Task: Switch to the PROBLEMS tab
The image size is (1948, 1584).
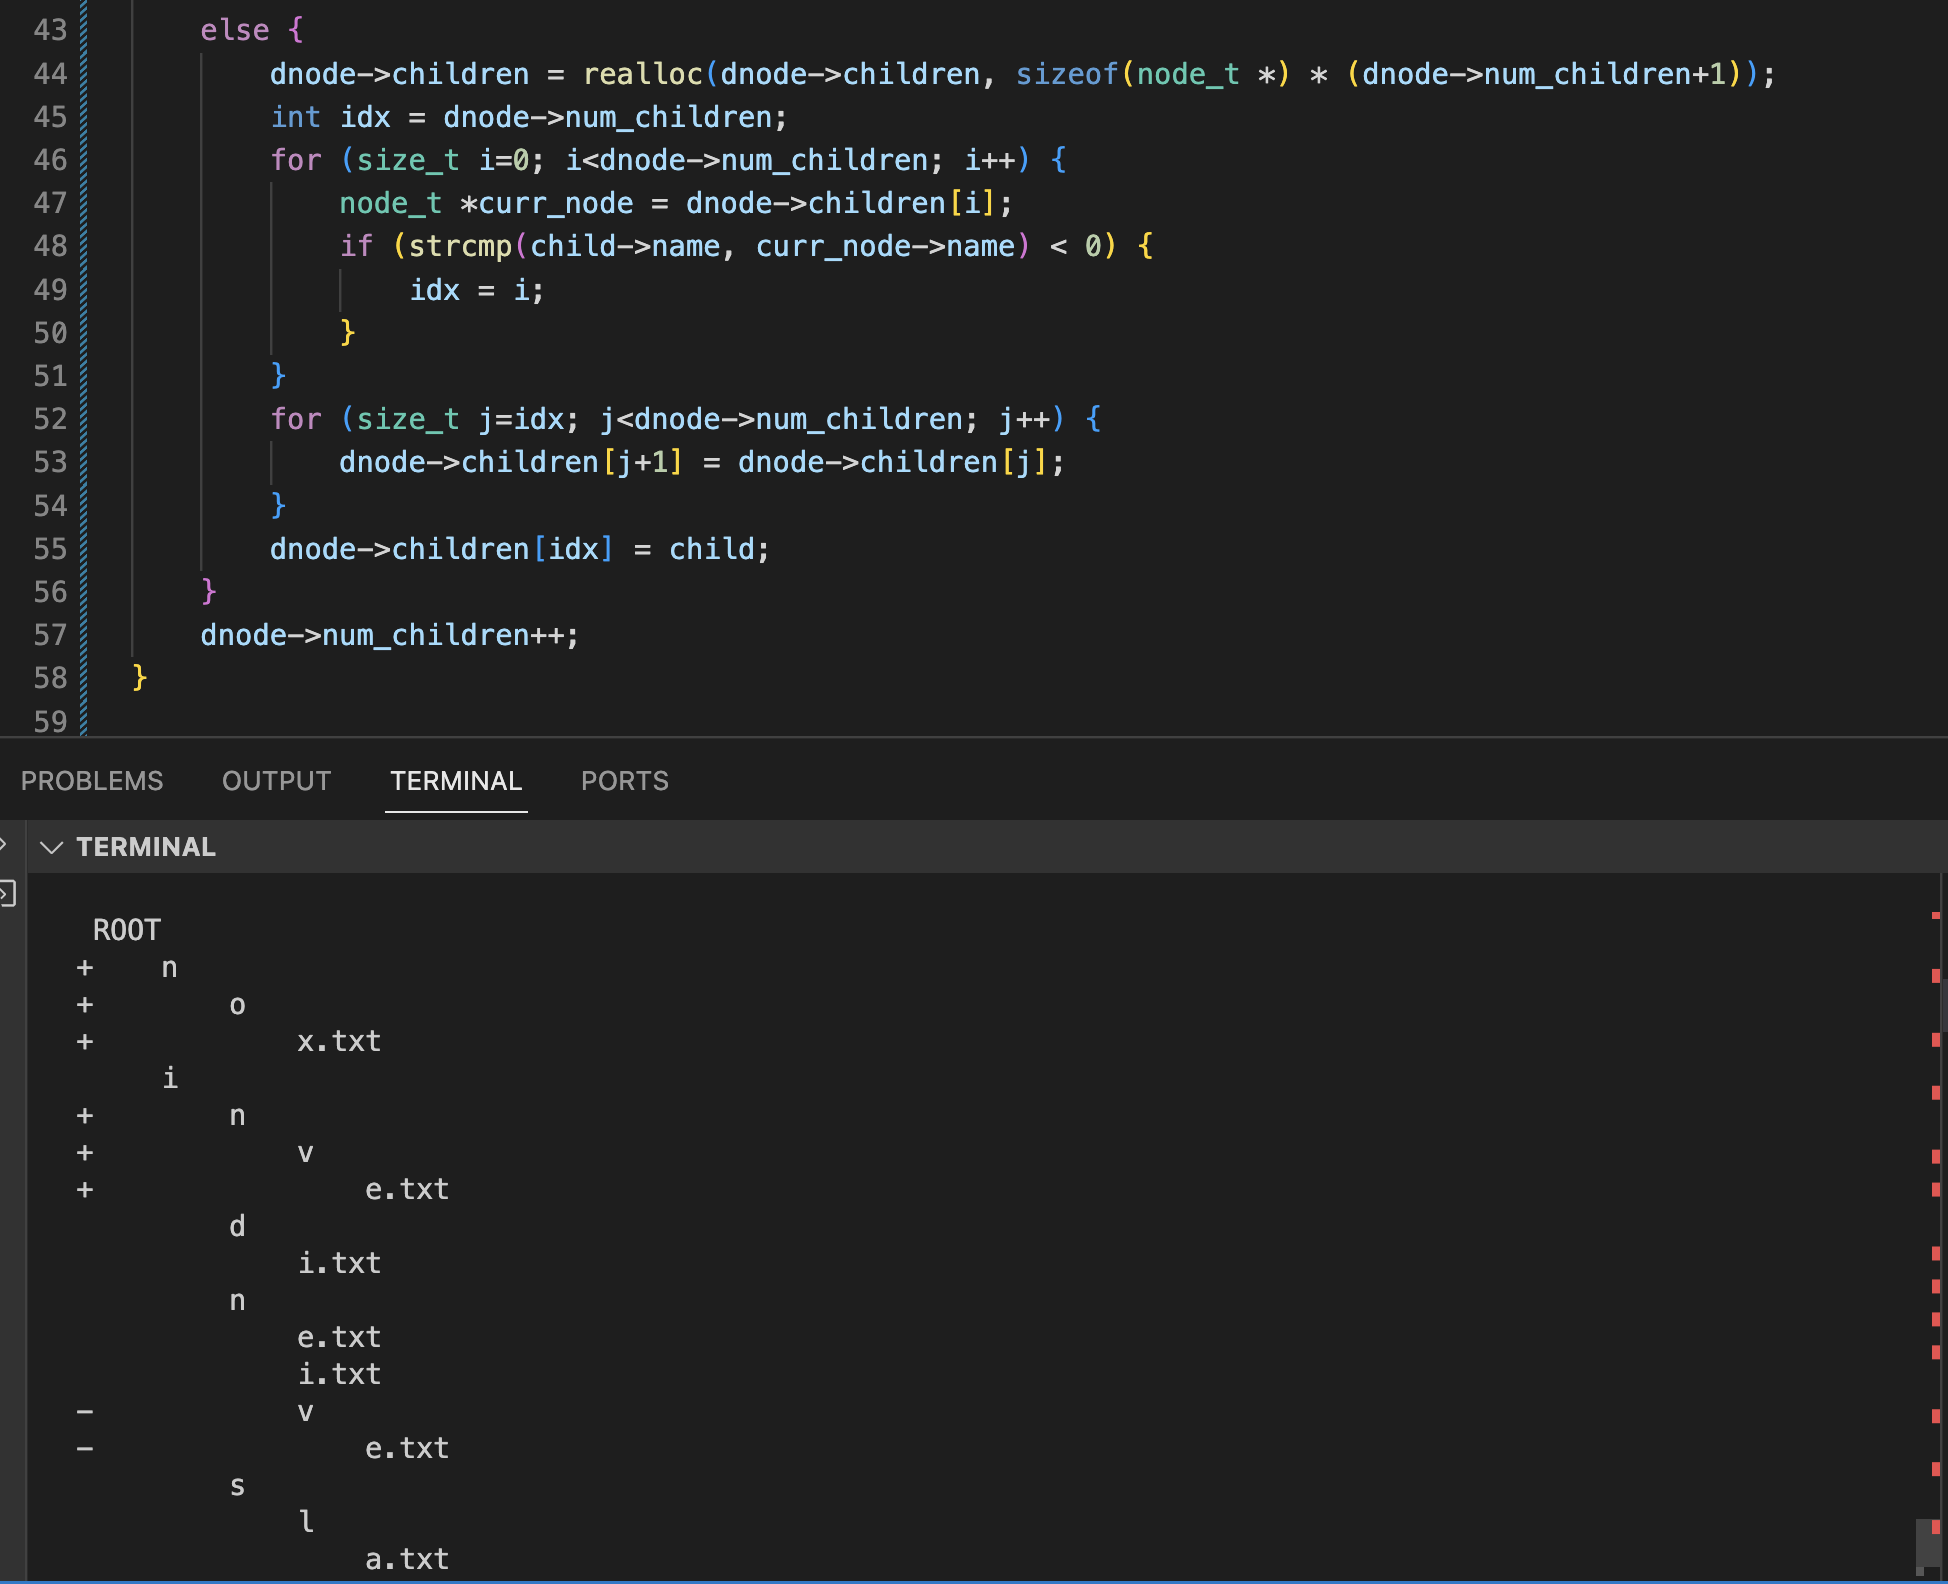Action: pyautogui.click(x=92, y=781)
